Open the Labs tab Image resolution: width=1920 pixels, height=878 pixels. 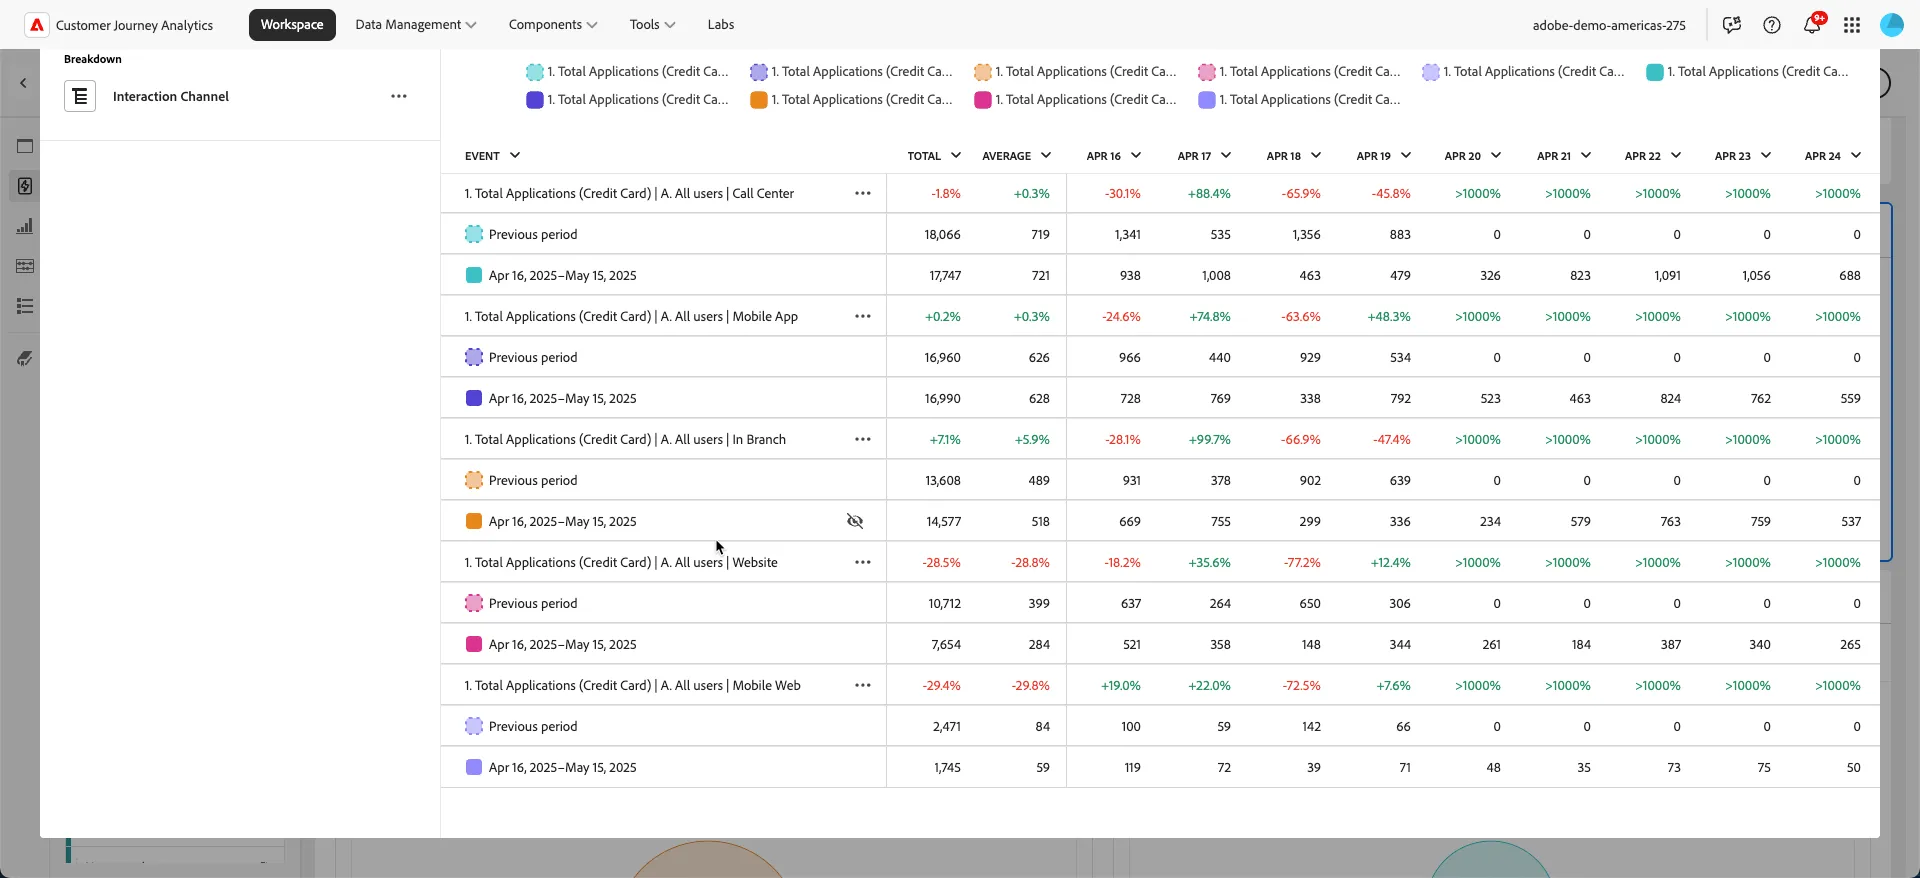[721, 24]
